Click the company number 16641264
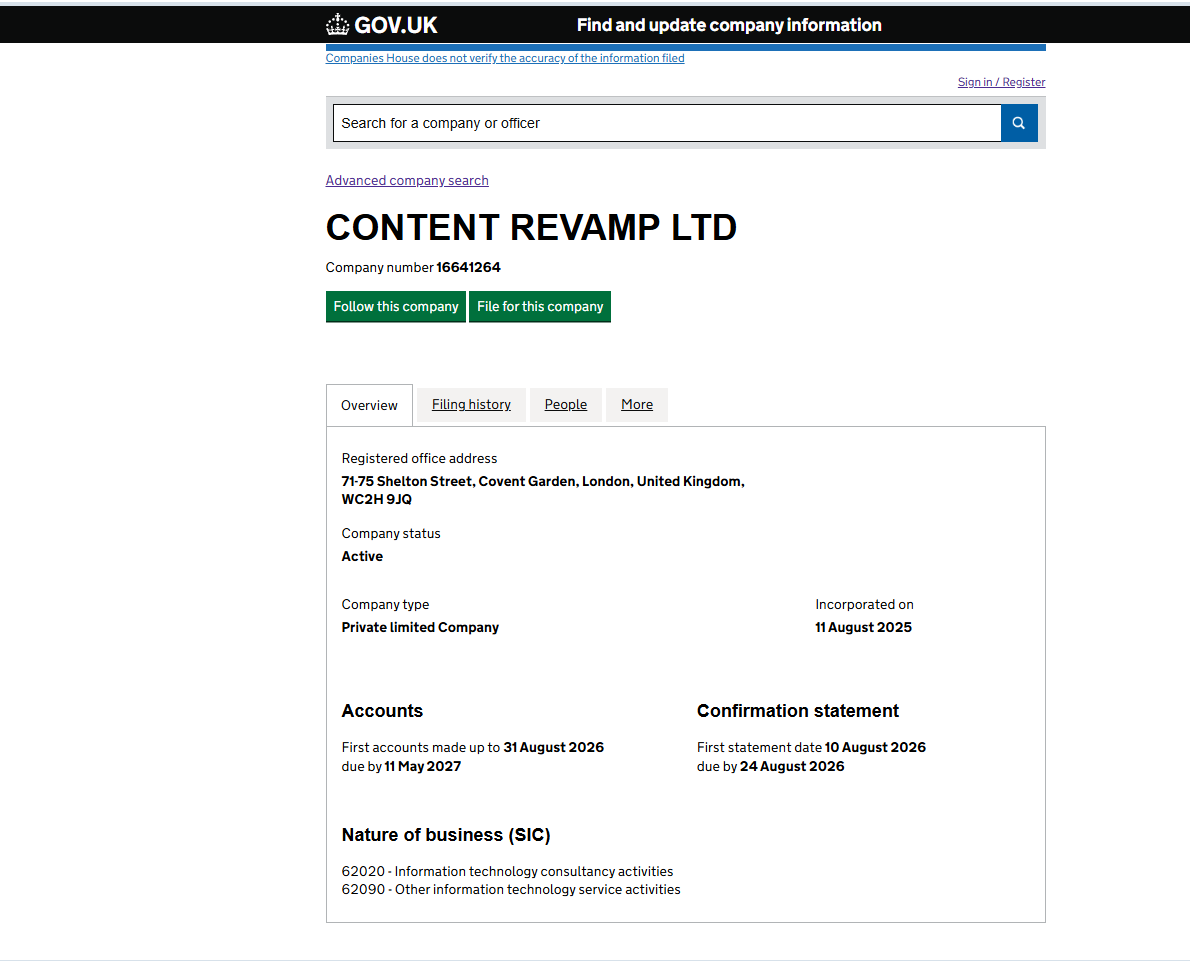 pyautogui.click(x=468, y=267)
